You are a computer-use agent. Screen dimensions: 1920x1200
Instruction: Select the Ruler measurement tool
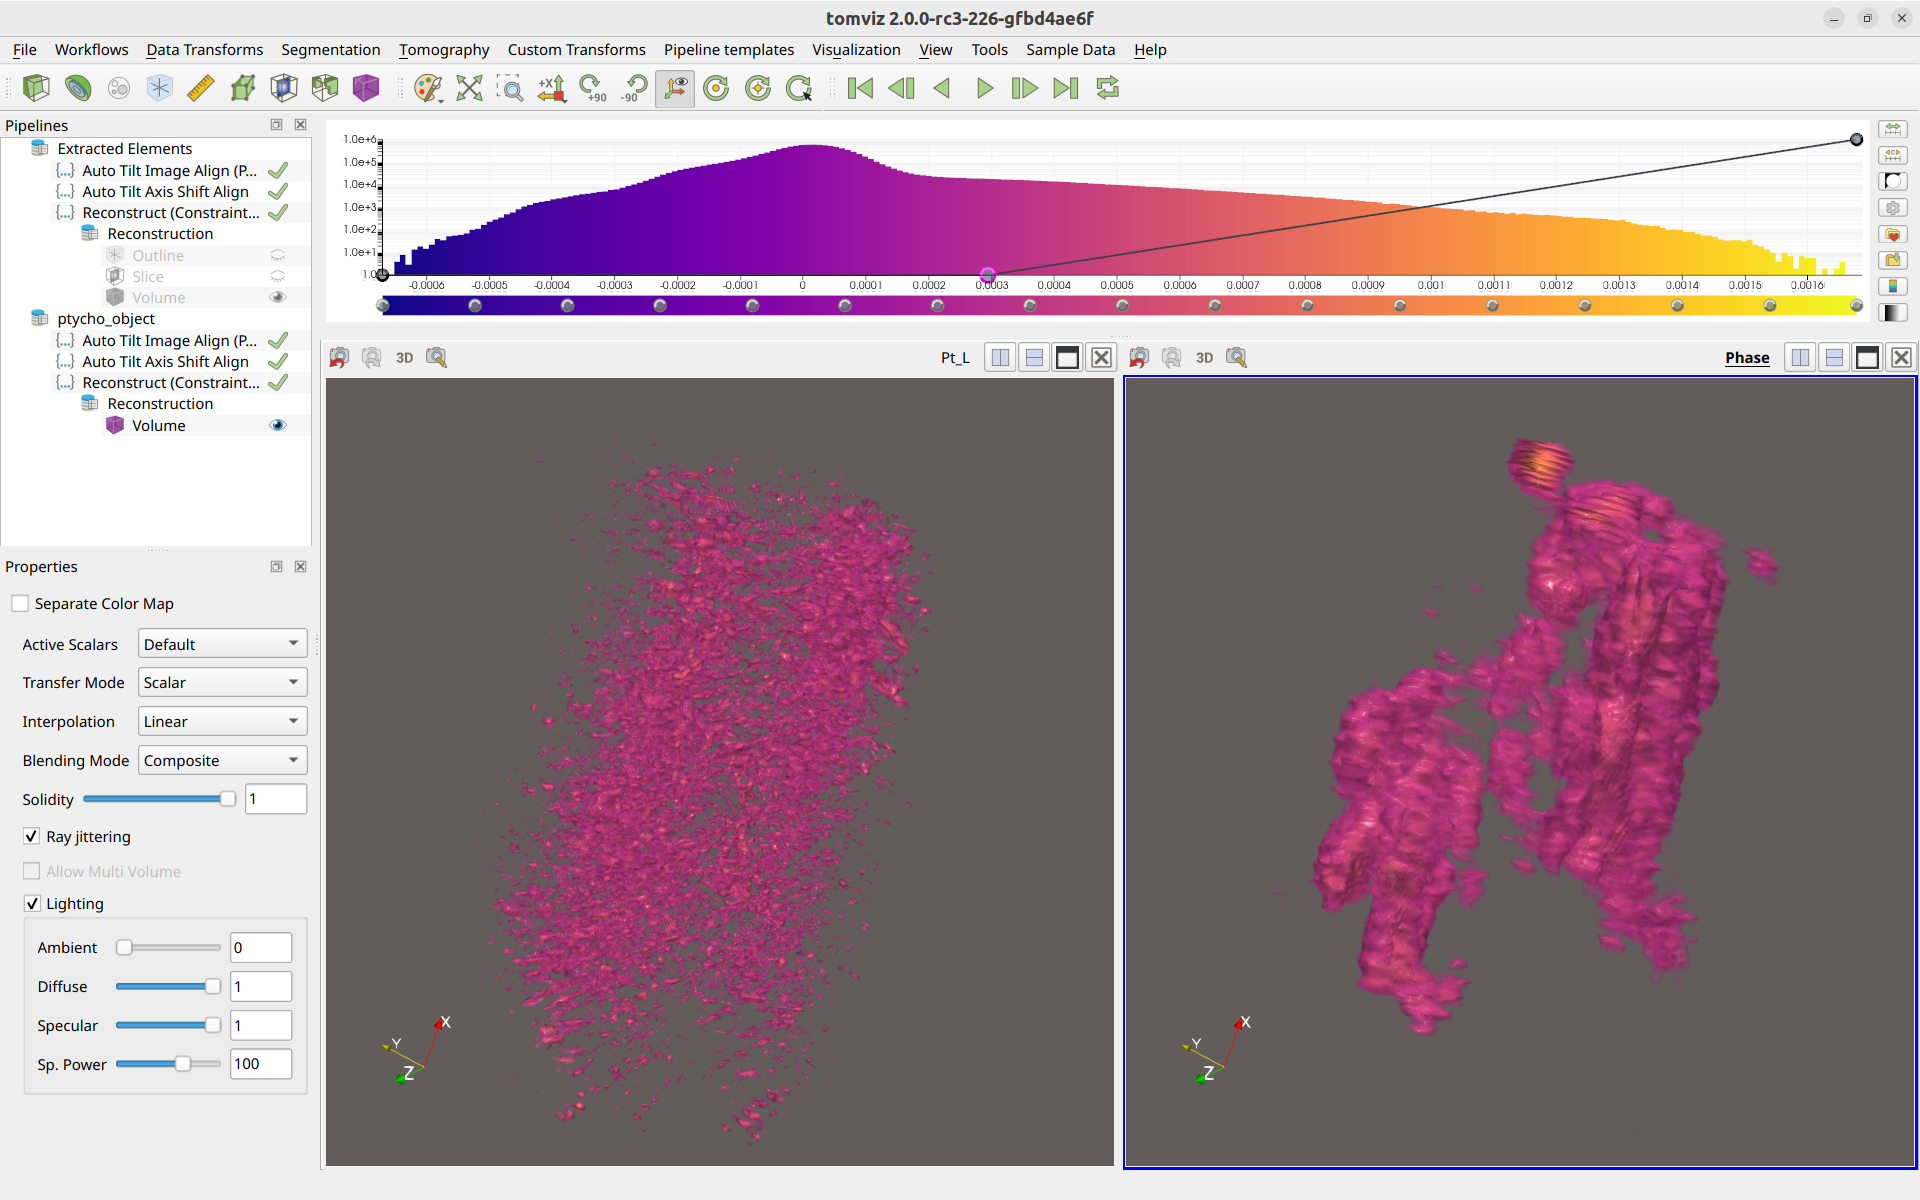pos(201,88)
